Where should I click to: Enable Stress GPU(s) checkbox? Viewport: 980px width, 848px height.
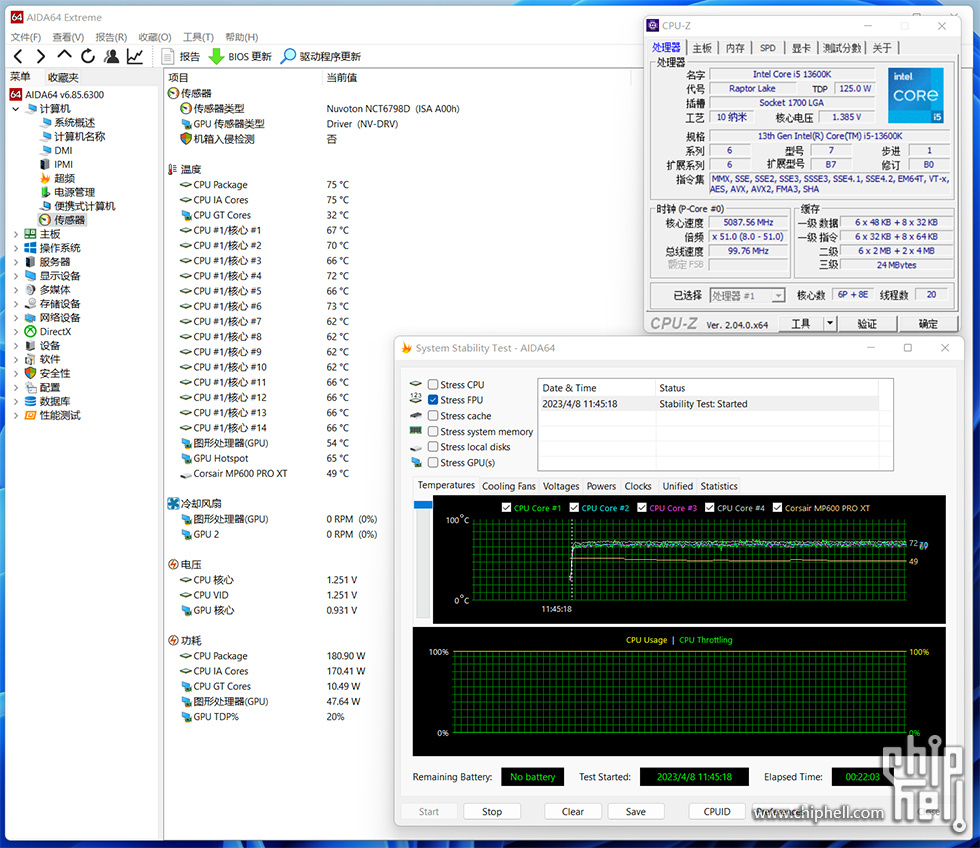(x=432, y=462)
